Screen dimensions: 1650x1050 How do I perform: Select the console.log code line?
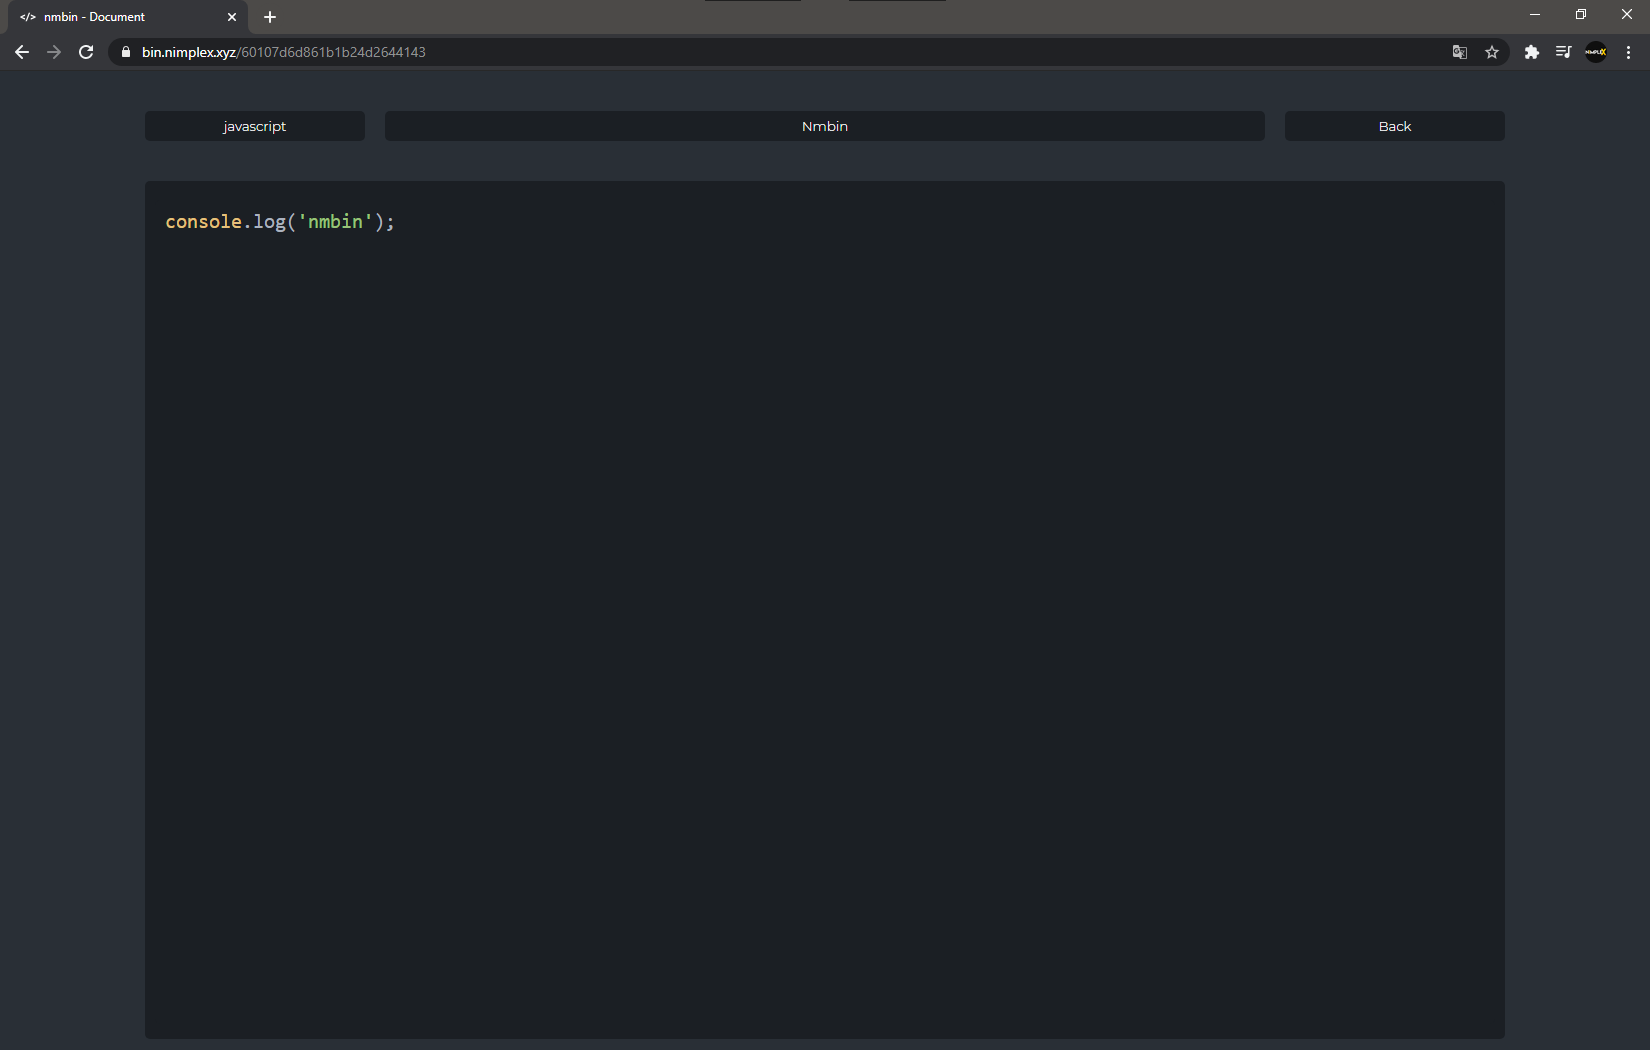280,221
